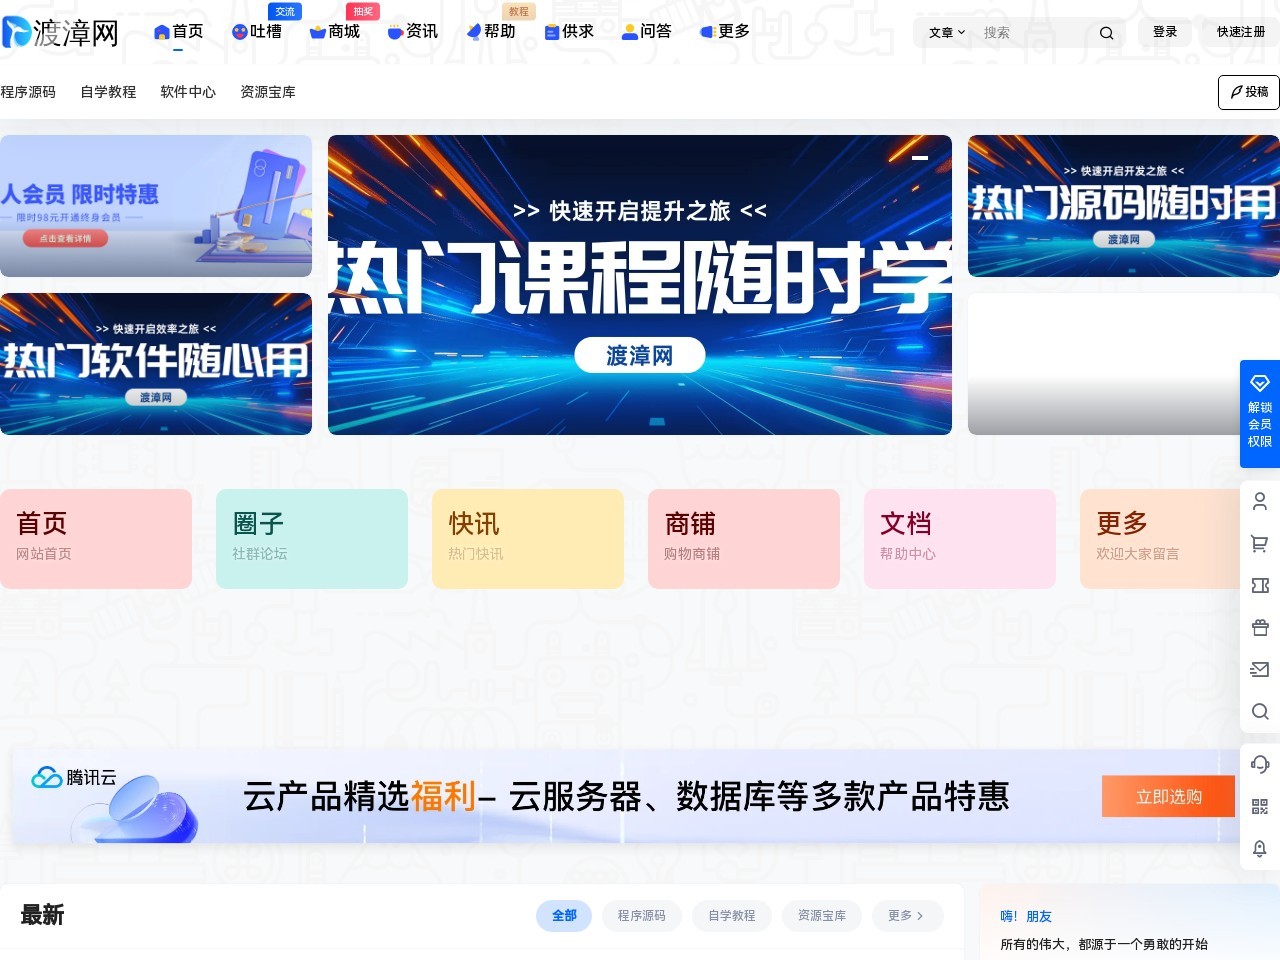Switch to the 问答 navigation tab

647,31
